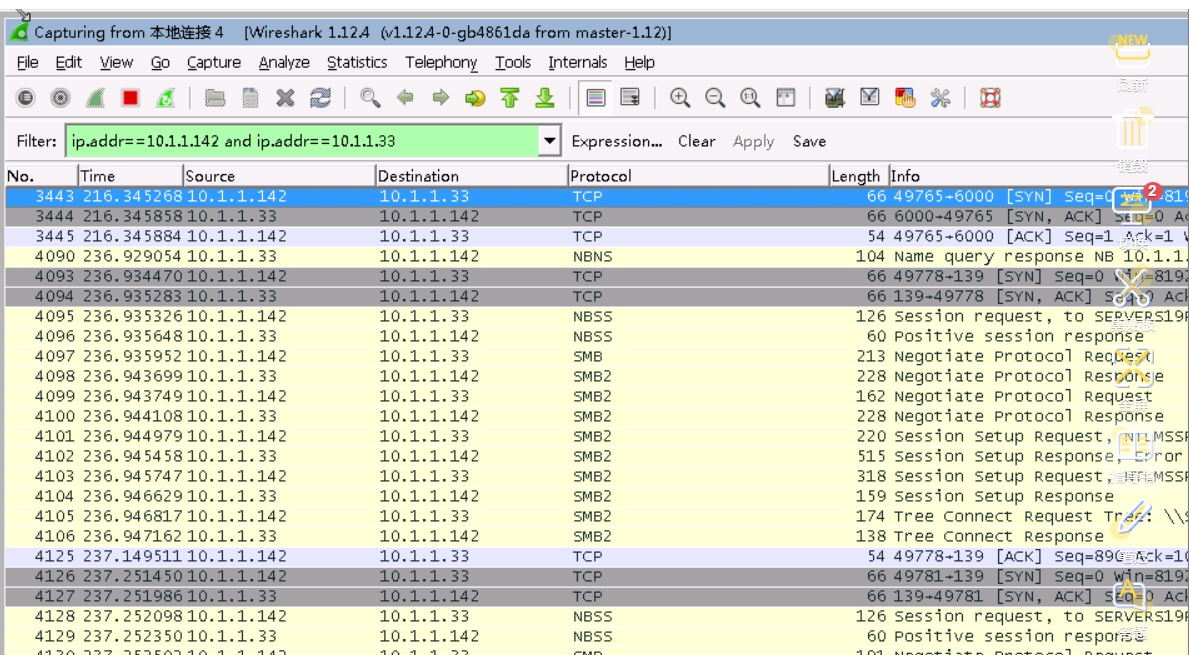
Task: Sort by the No. column header
Action: pos(41,176)
